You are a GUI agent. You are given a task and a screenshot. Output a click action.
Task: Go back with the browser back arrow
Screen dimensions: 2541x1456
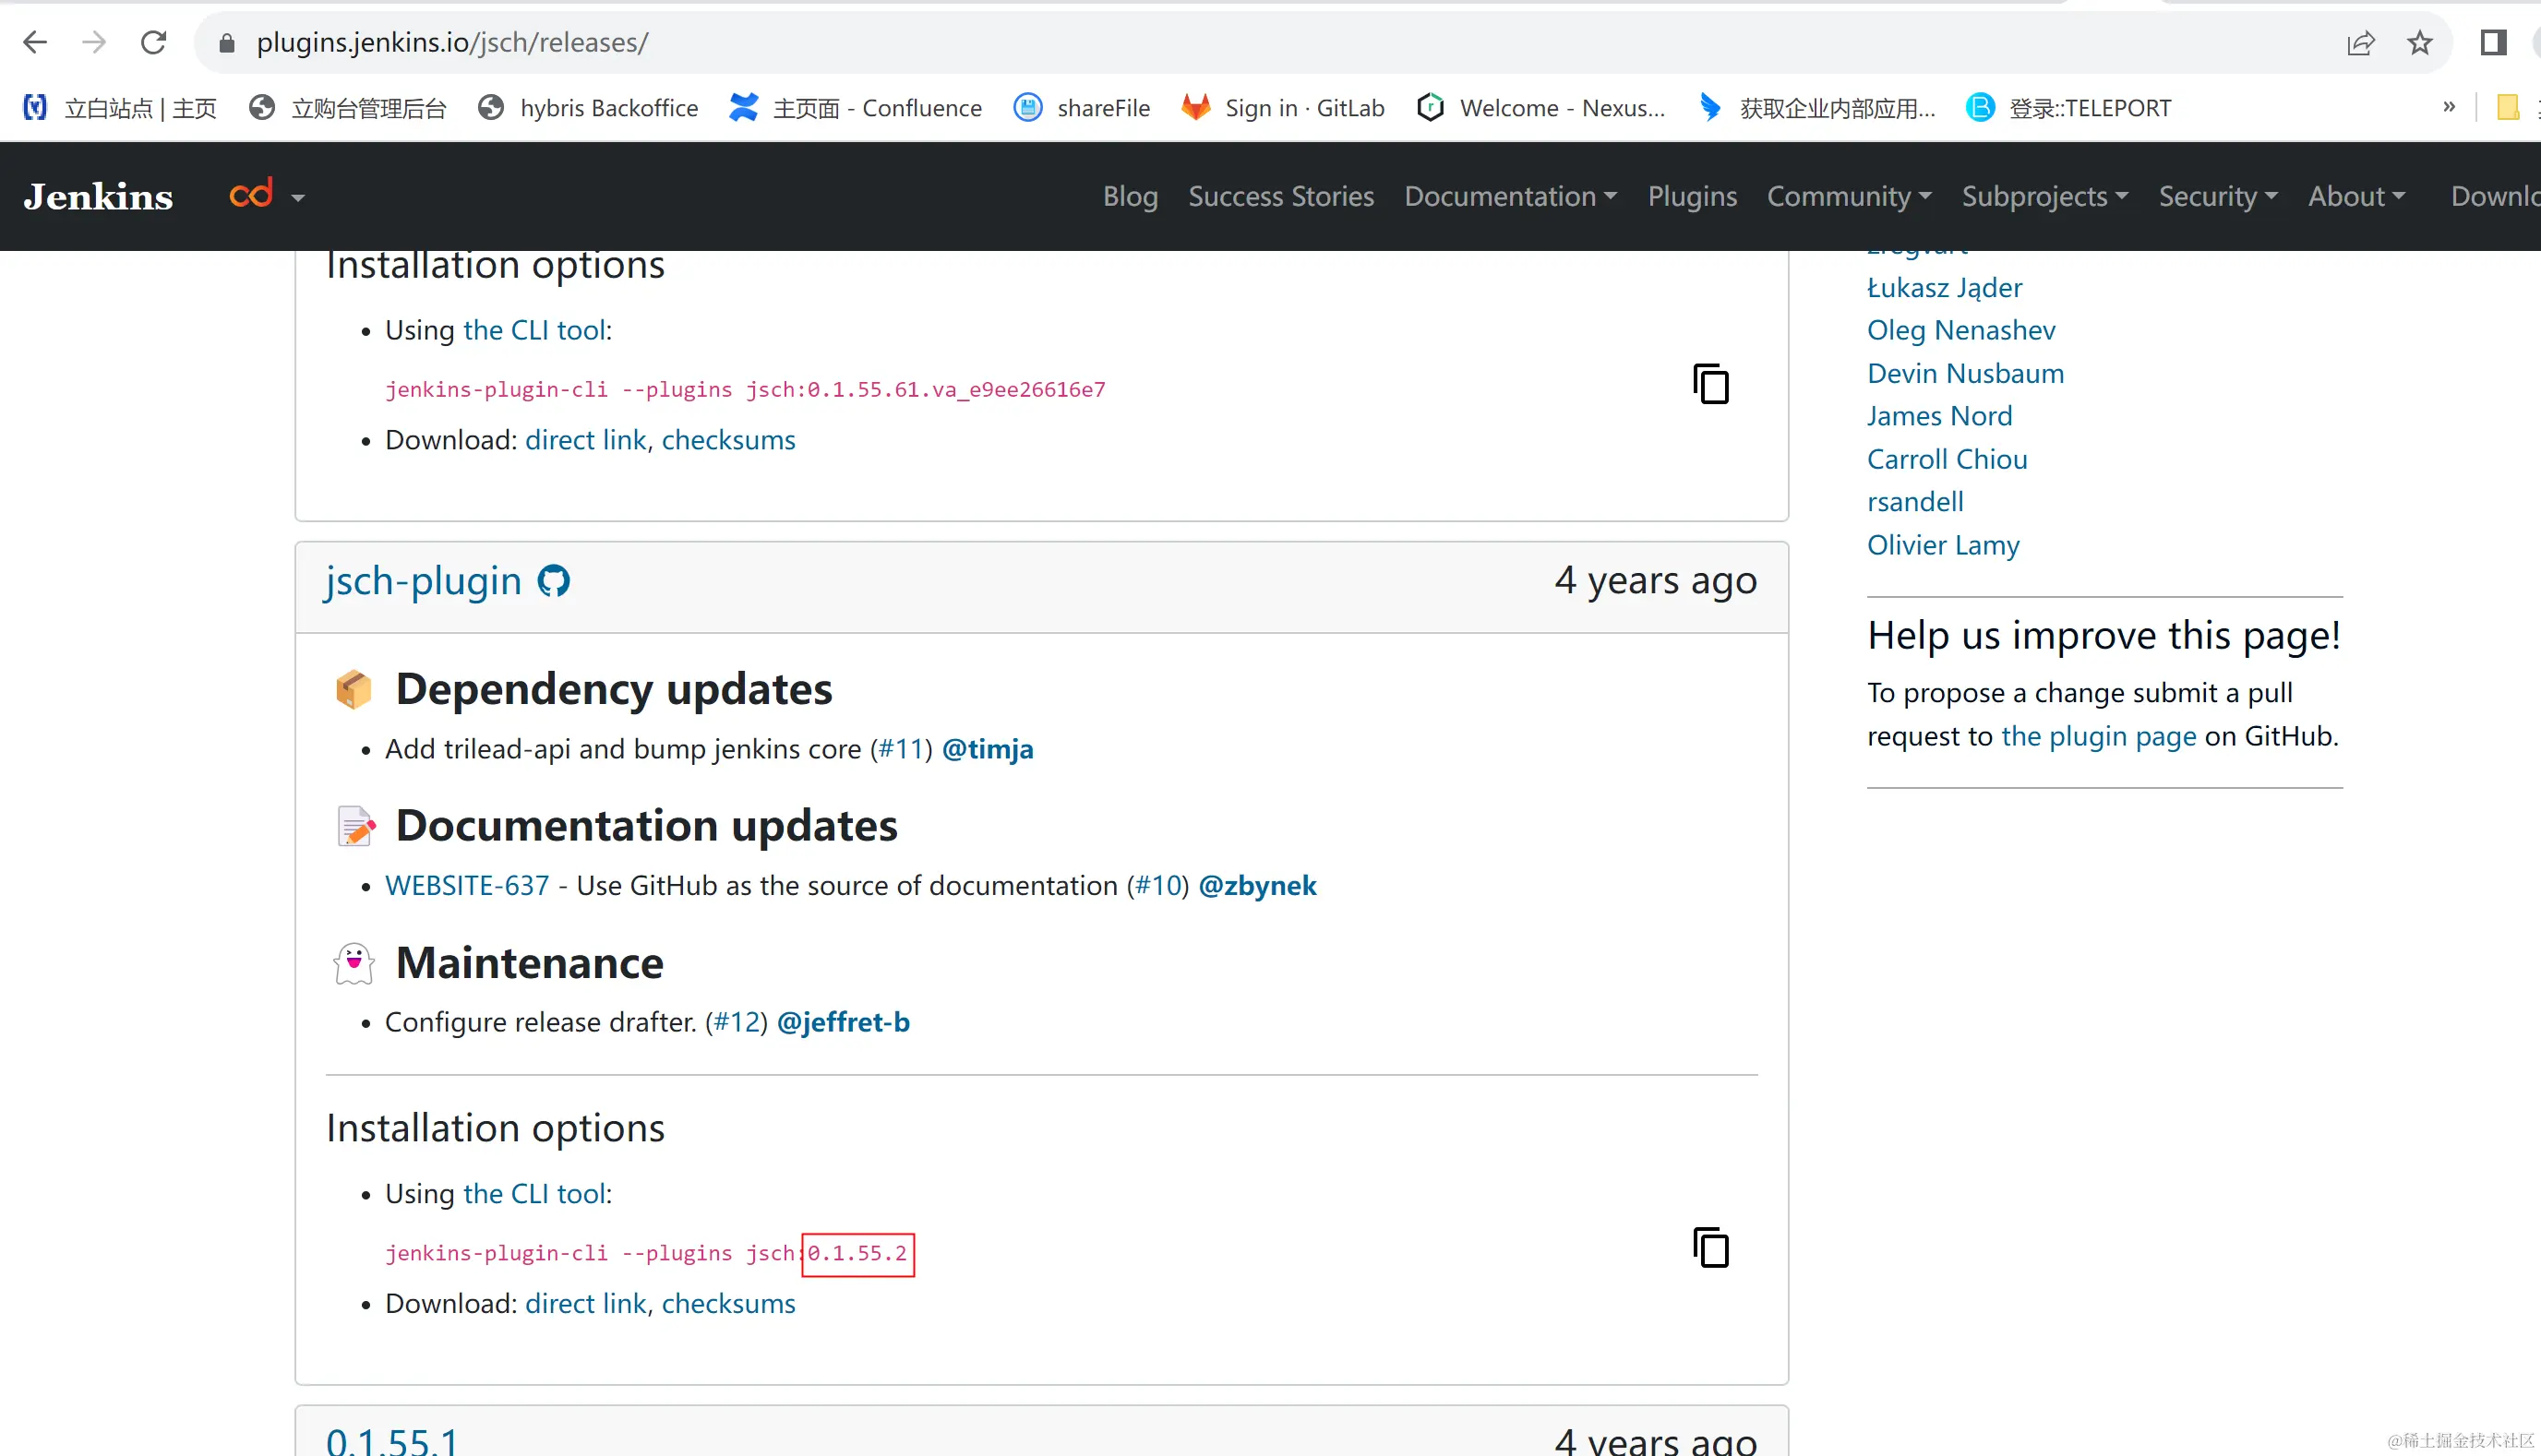[x=35, y=42]
